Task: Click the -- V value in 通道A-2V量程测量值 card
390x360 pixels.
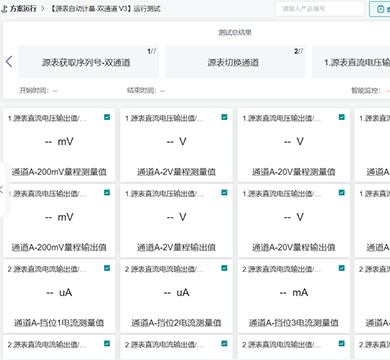Action: (x=176, y=142)
